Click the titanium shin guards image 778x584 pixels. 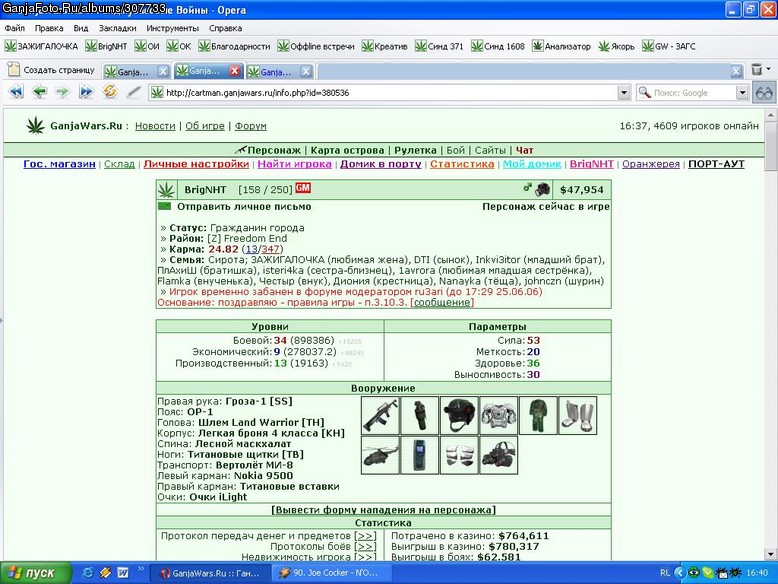(x=578, y=415)
